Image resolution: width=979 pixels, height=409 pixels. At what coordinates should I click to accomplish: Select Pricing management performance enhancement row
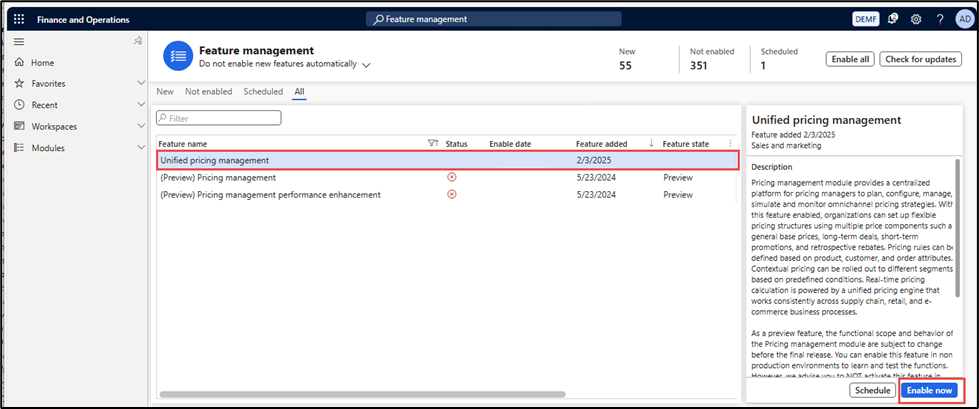point(446,194)
